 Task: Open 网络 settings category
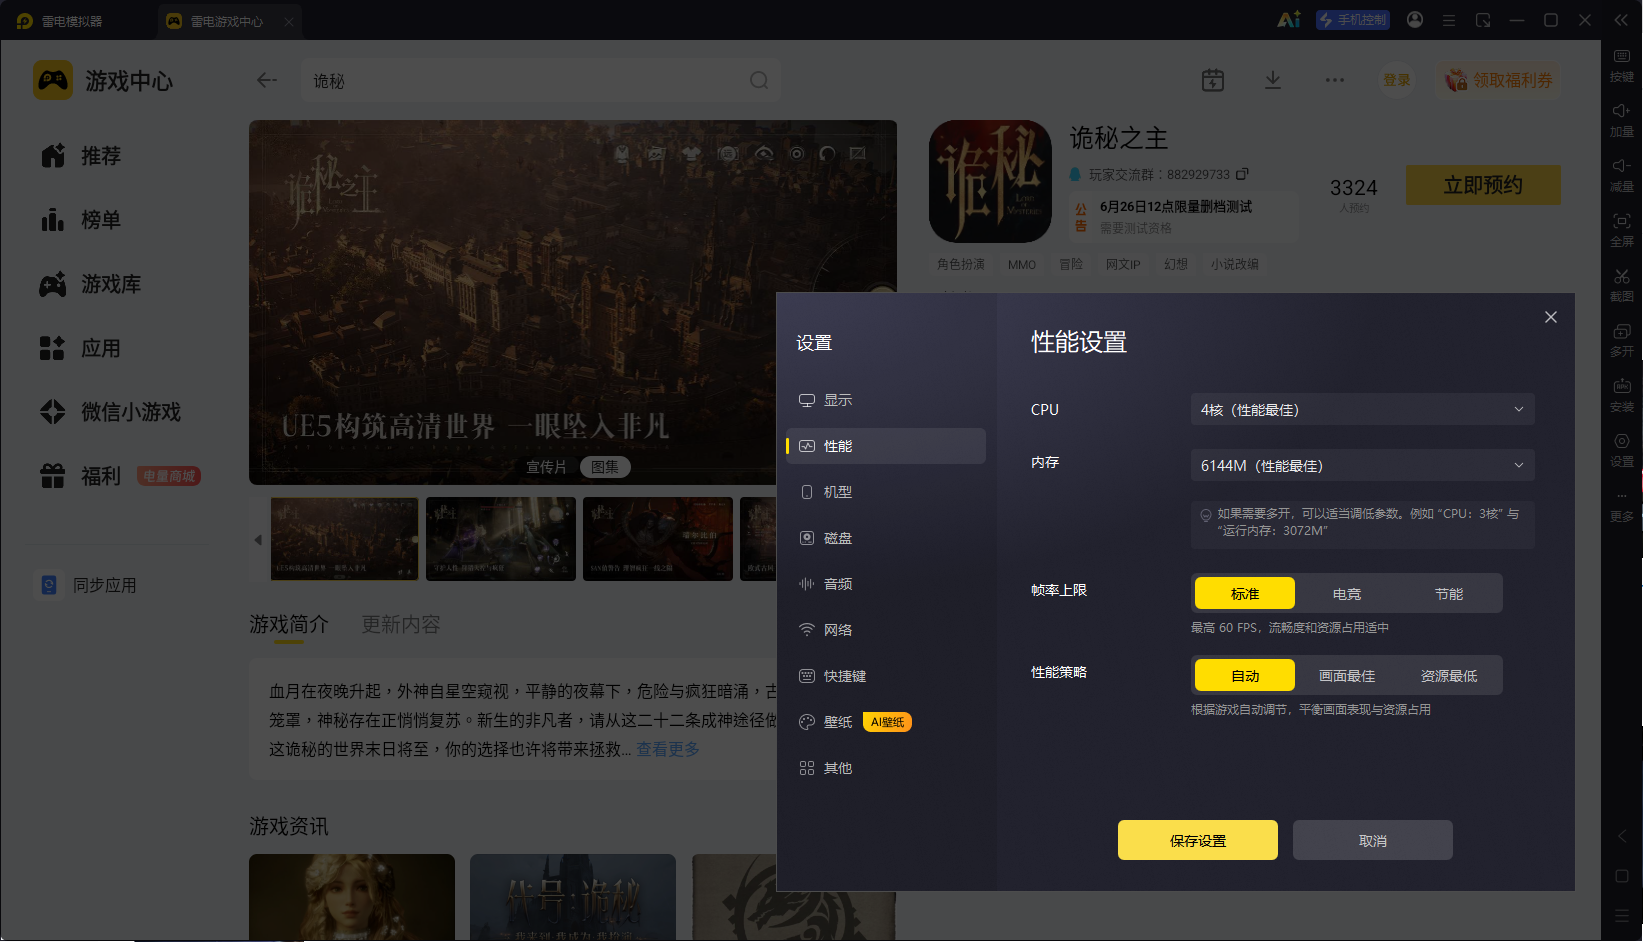point(886,630)
